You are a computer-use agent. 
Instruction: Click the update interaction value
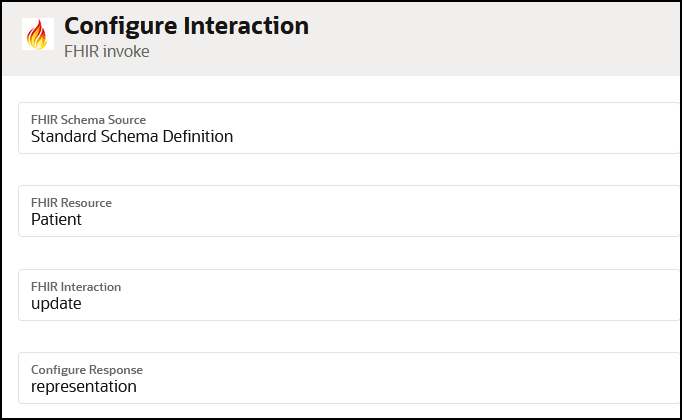(56, 303)
